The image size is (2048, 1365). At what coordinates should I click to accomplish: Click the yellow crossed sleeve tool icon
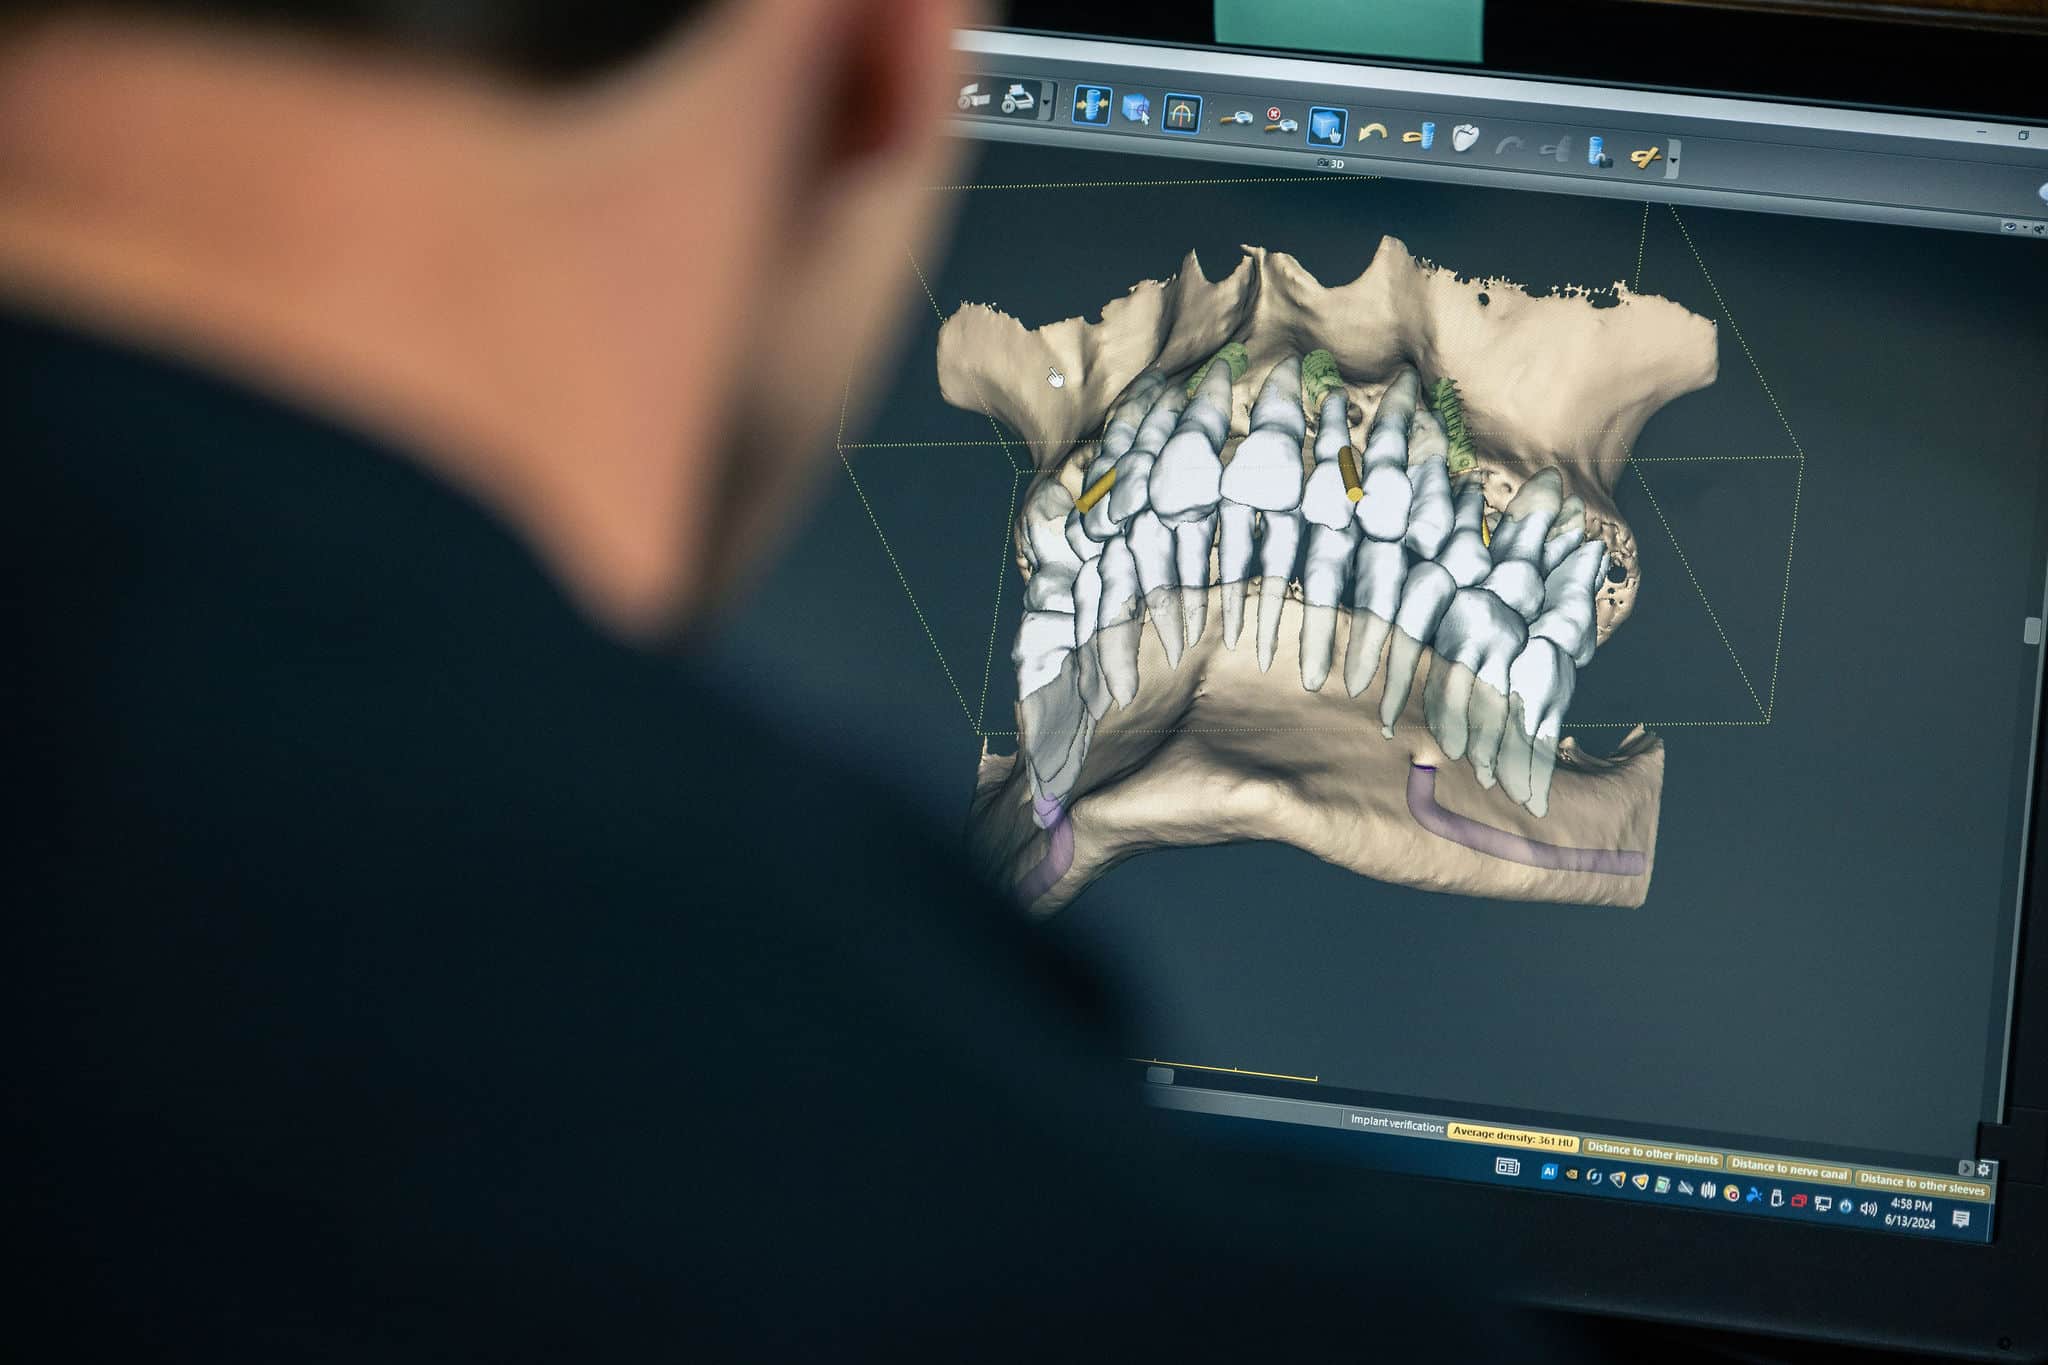tap(1644, 156)
